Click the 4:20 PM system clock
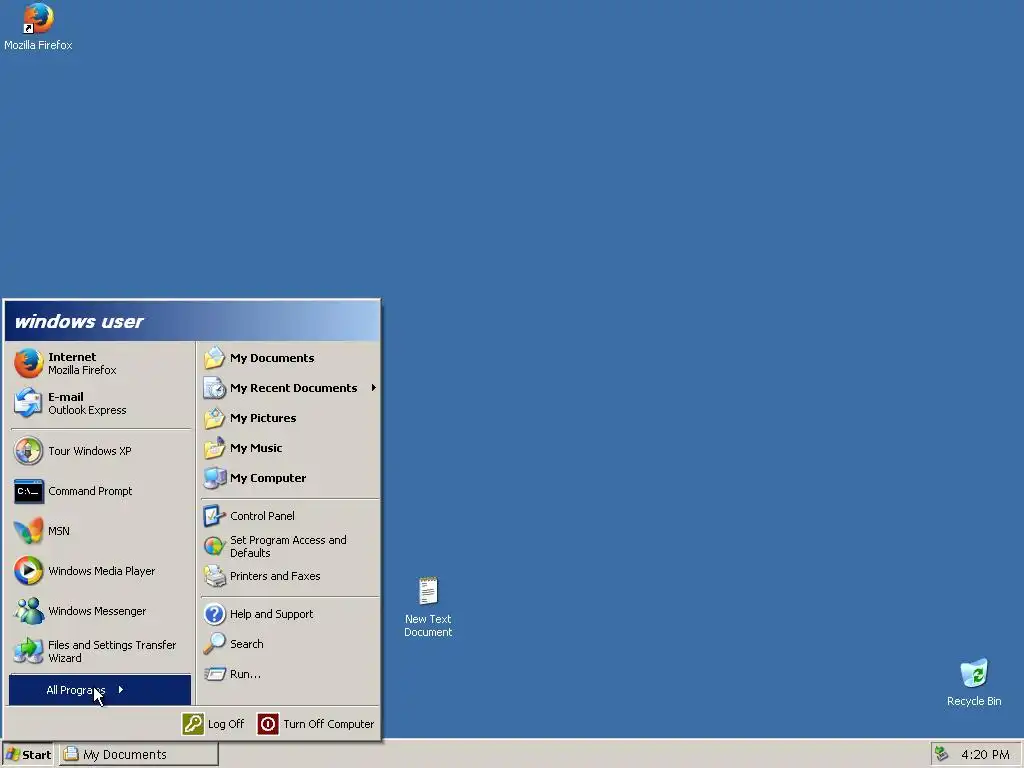The height and width of the screenshot is (768, 1024). pos(985,754)
